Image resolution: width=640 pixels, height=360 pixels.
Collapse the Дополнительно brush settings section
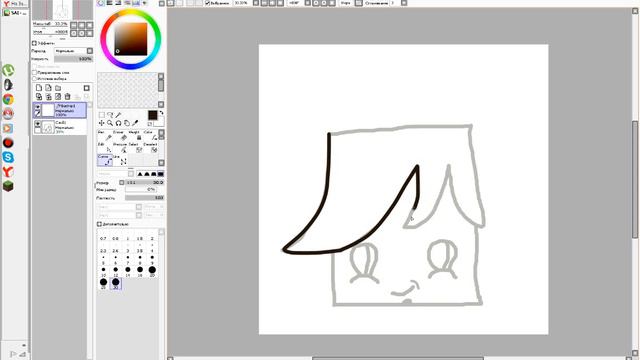click(x=99, y=224)
